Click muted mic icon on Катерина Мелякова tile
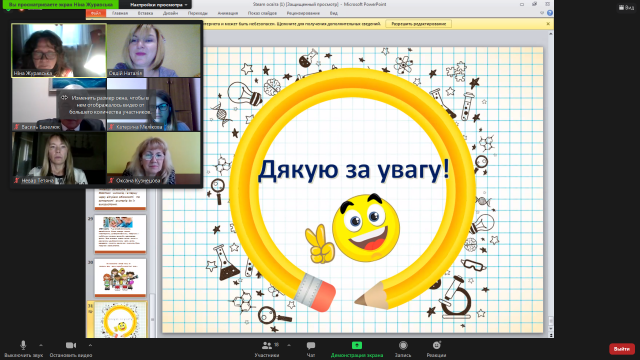The width and height of the screenshot is (640, 360). click(x=111, y=127)
